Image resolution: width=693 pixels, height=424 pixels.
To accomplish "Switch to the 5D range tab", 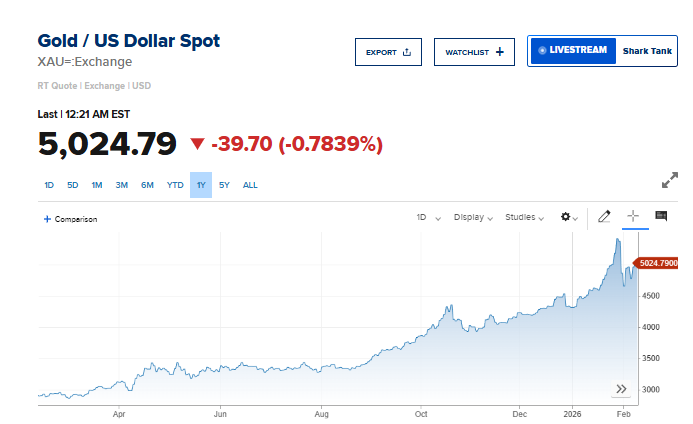I will pos(73,185).
